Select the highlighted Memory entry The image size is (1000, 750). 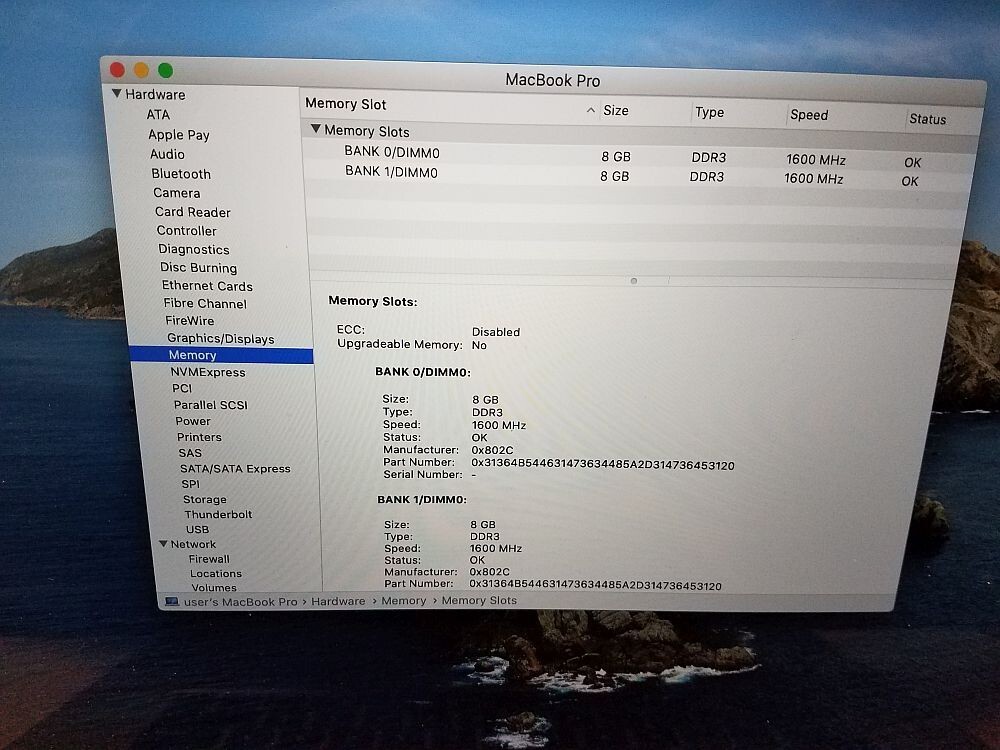pyautogui.click(x=221, y=355)
